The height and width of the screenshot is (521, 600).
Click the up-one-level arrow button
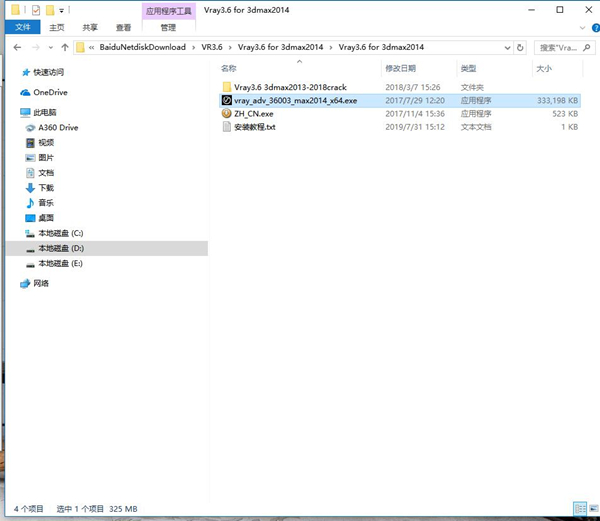[65, 47]
